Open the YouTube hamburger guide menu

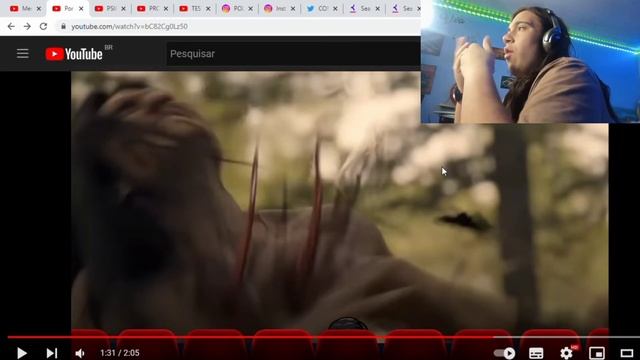coord(22,53)
